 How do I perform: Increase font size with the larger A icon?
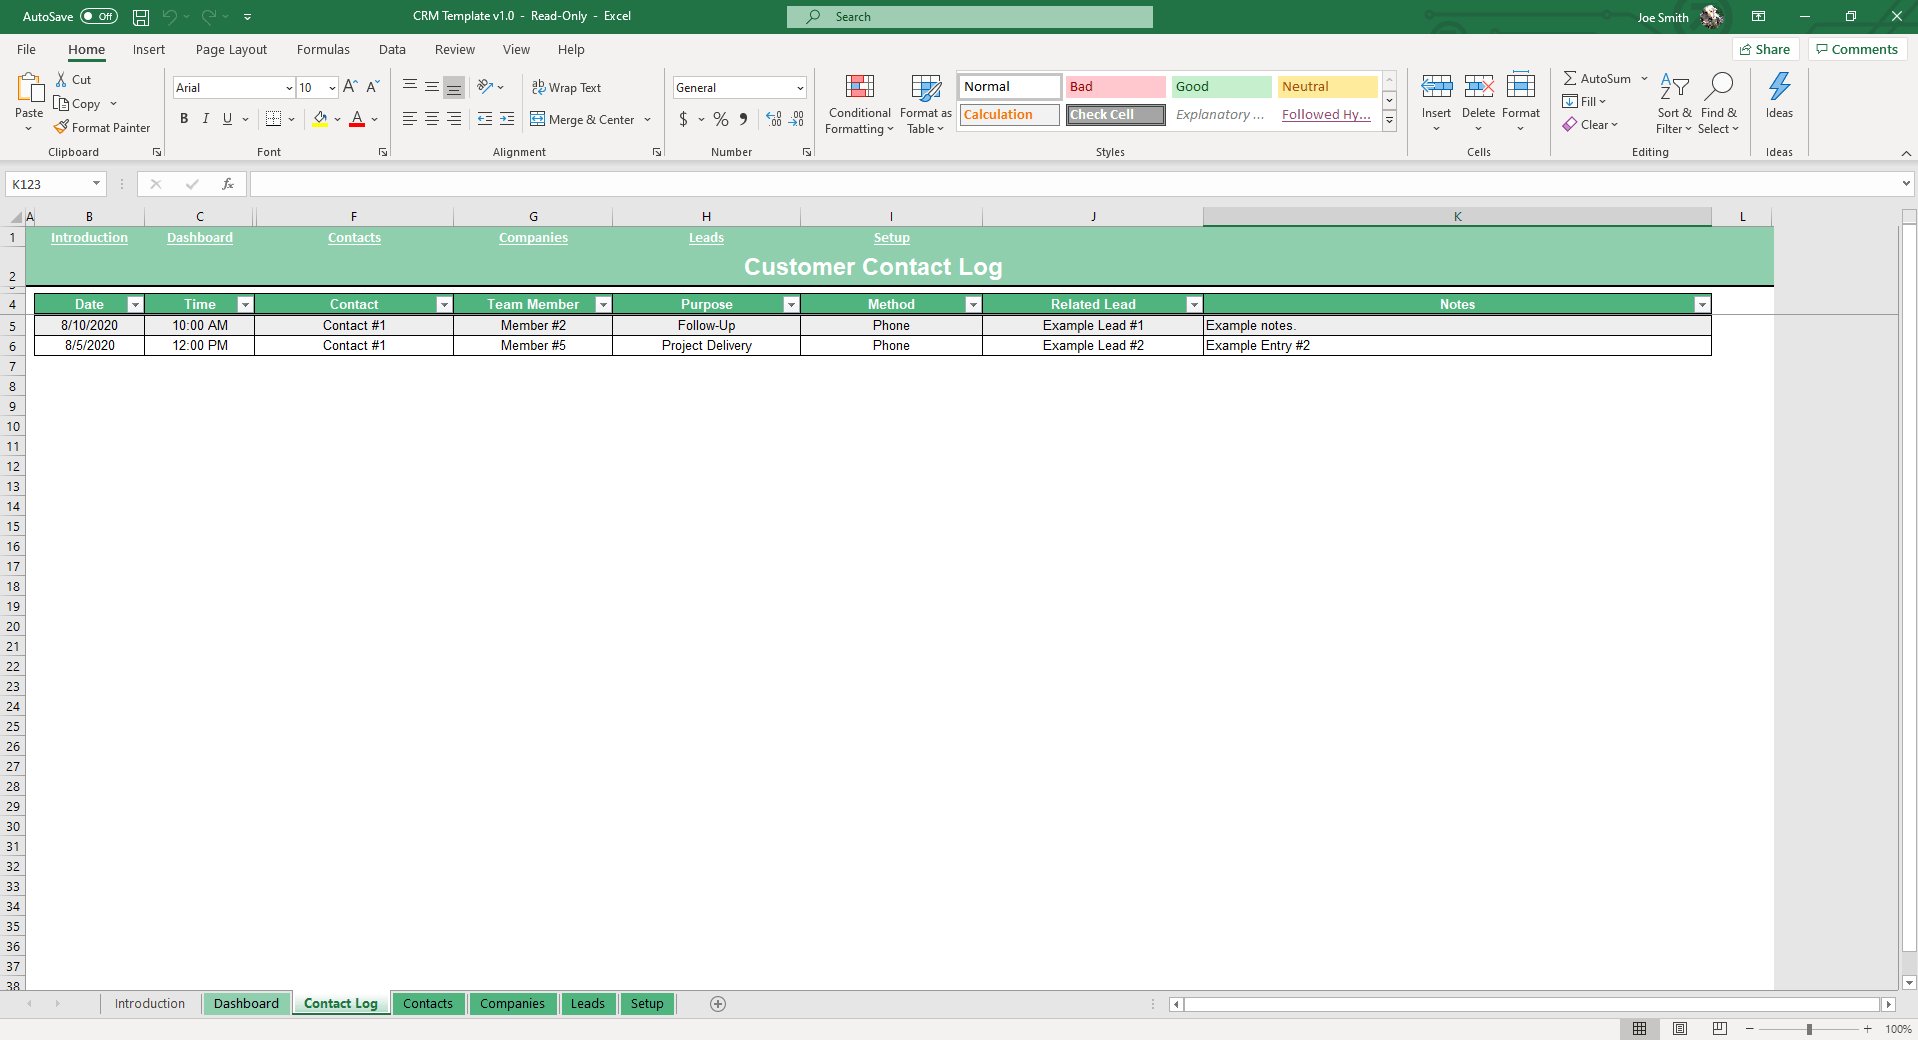(350, 88)
